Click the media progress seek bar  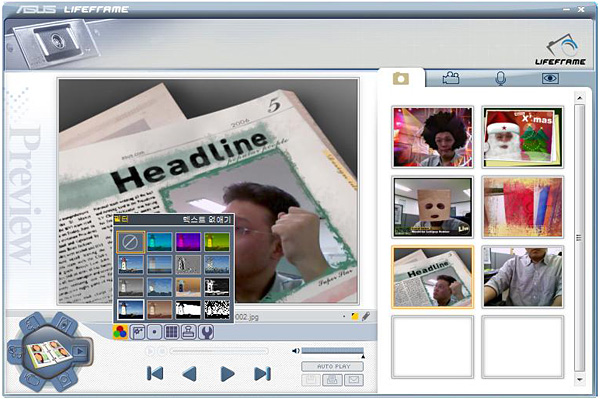click(219, 351)
